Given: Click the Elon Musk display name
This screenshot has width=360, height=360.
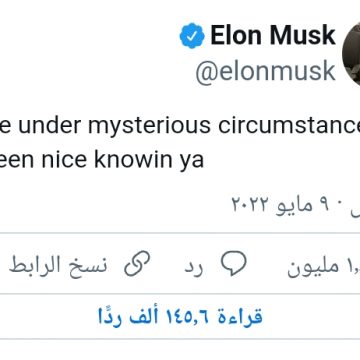Looking at the screenshot, I should (273, 35).
